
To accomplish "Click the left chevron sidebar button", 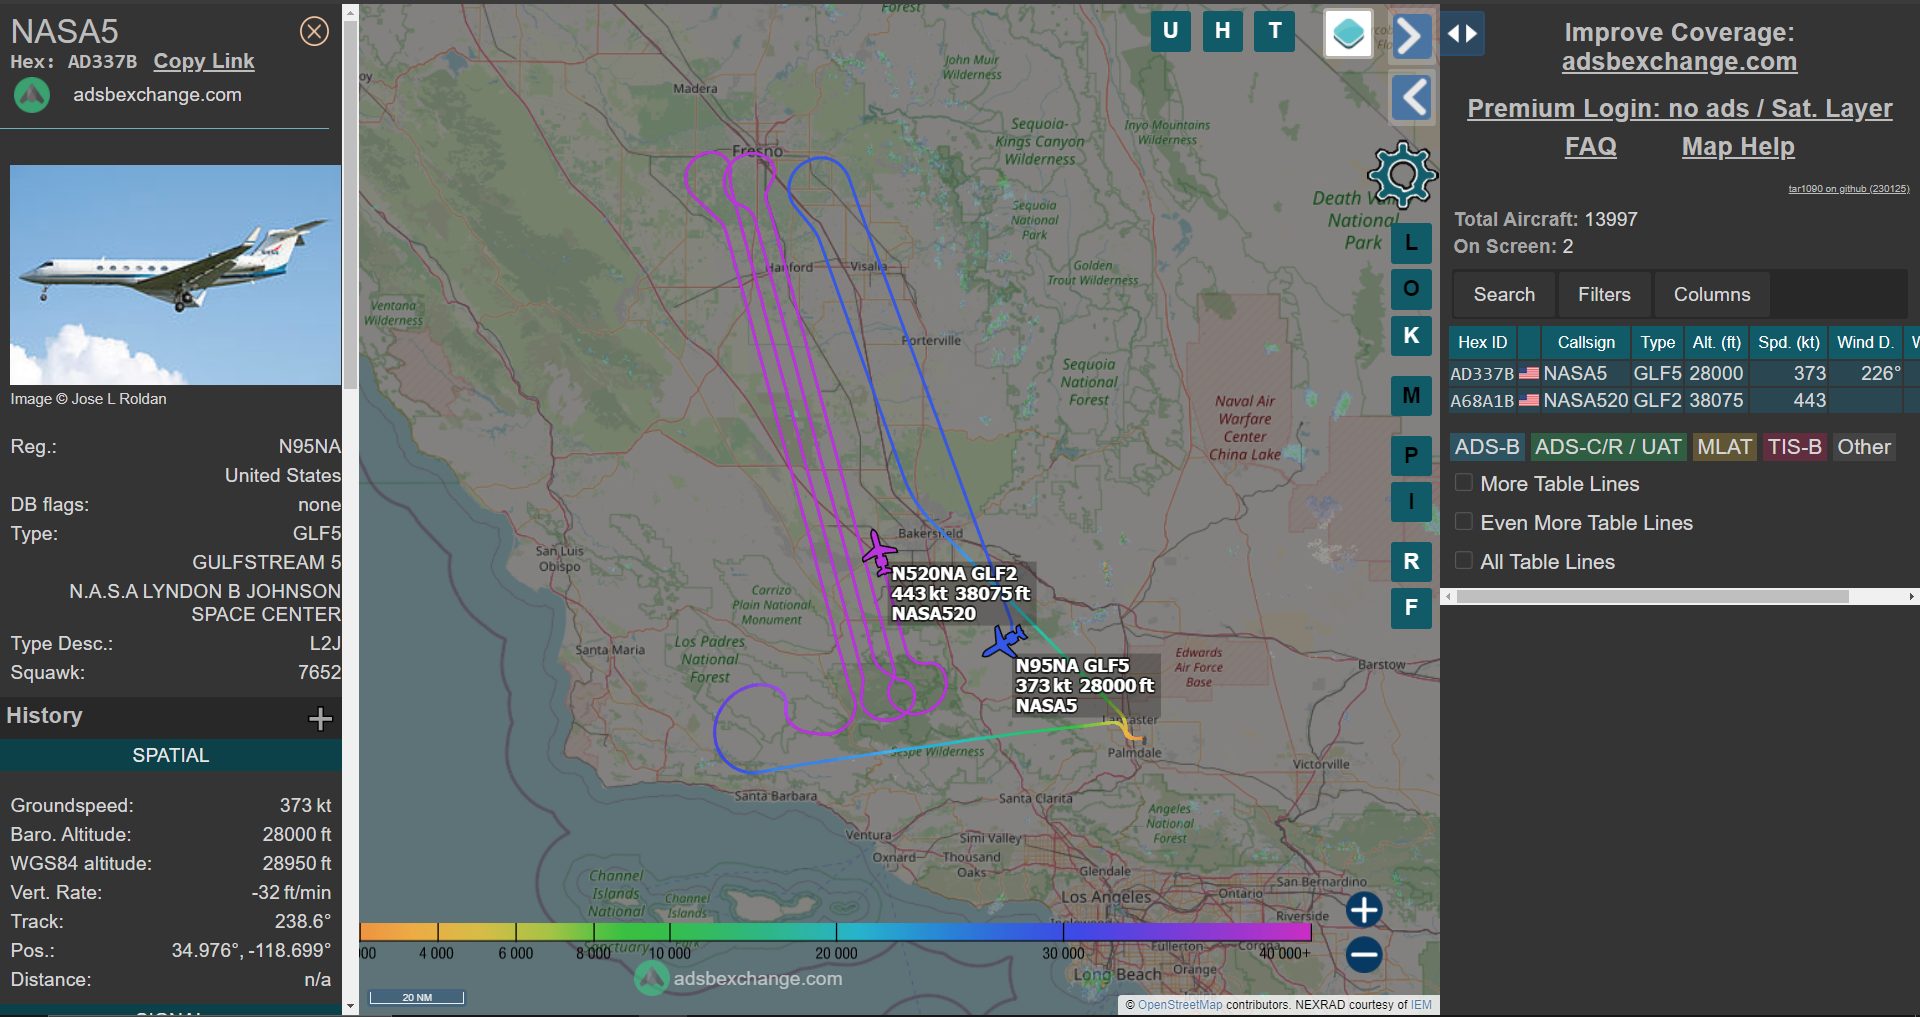I will 1411,98.
